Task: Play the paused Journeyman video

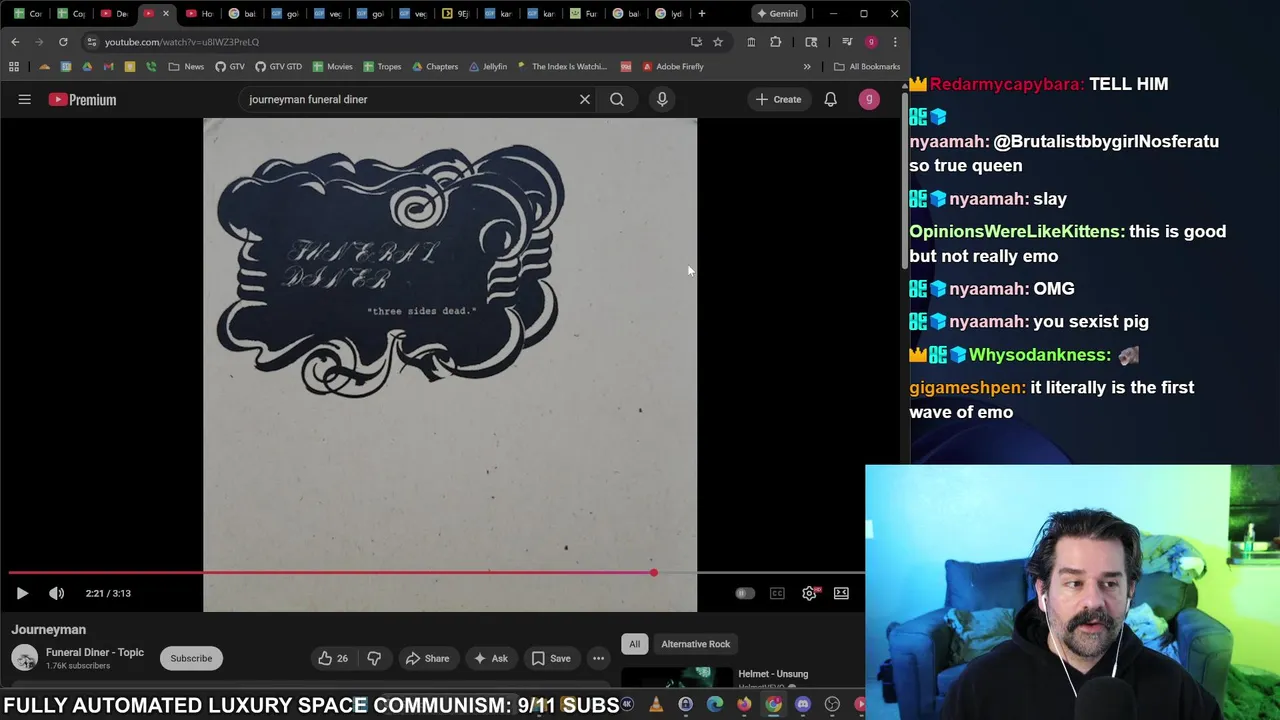Action: point(22,593)
